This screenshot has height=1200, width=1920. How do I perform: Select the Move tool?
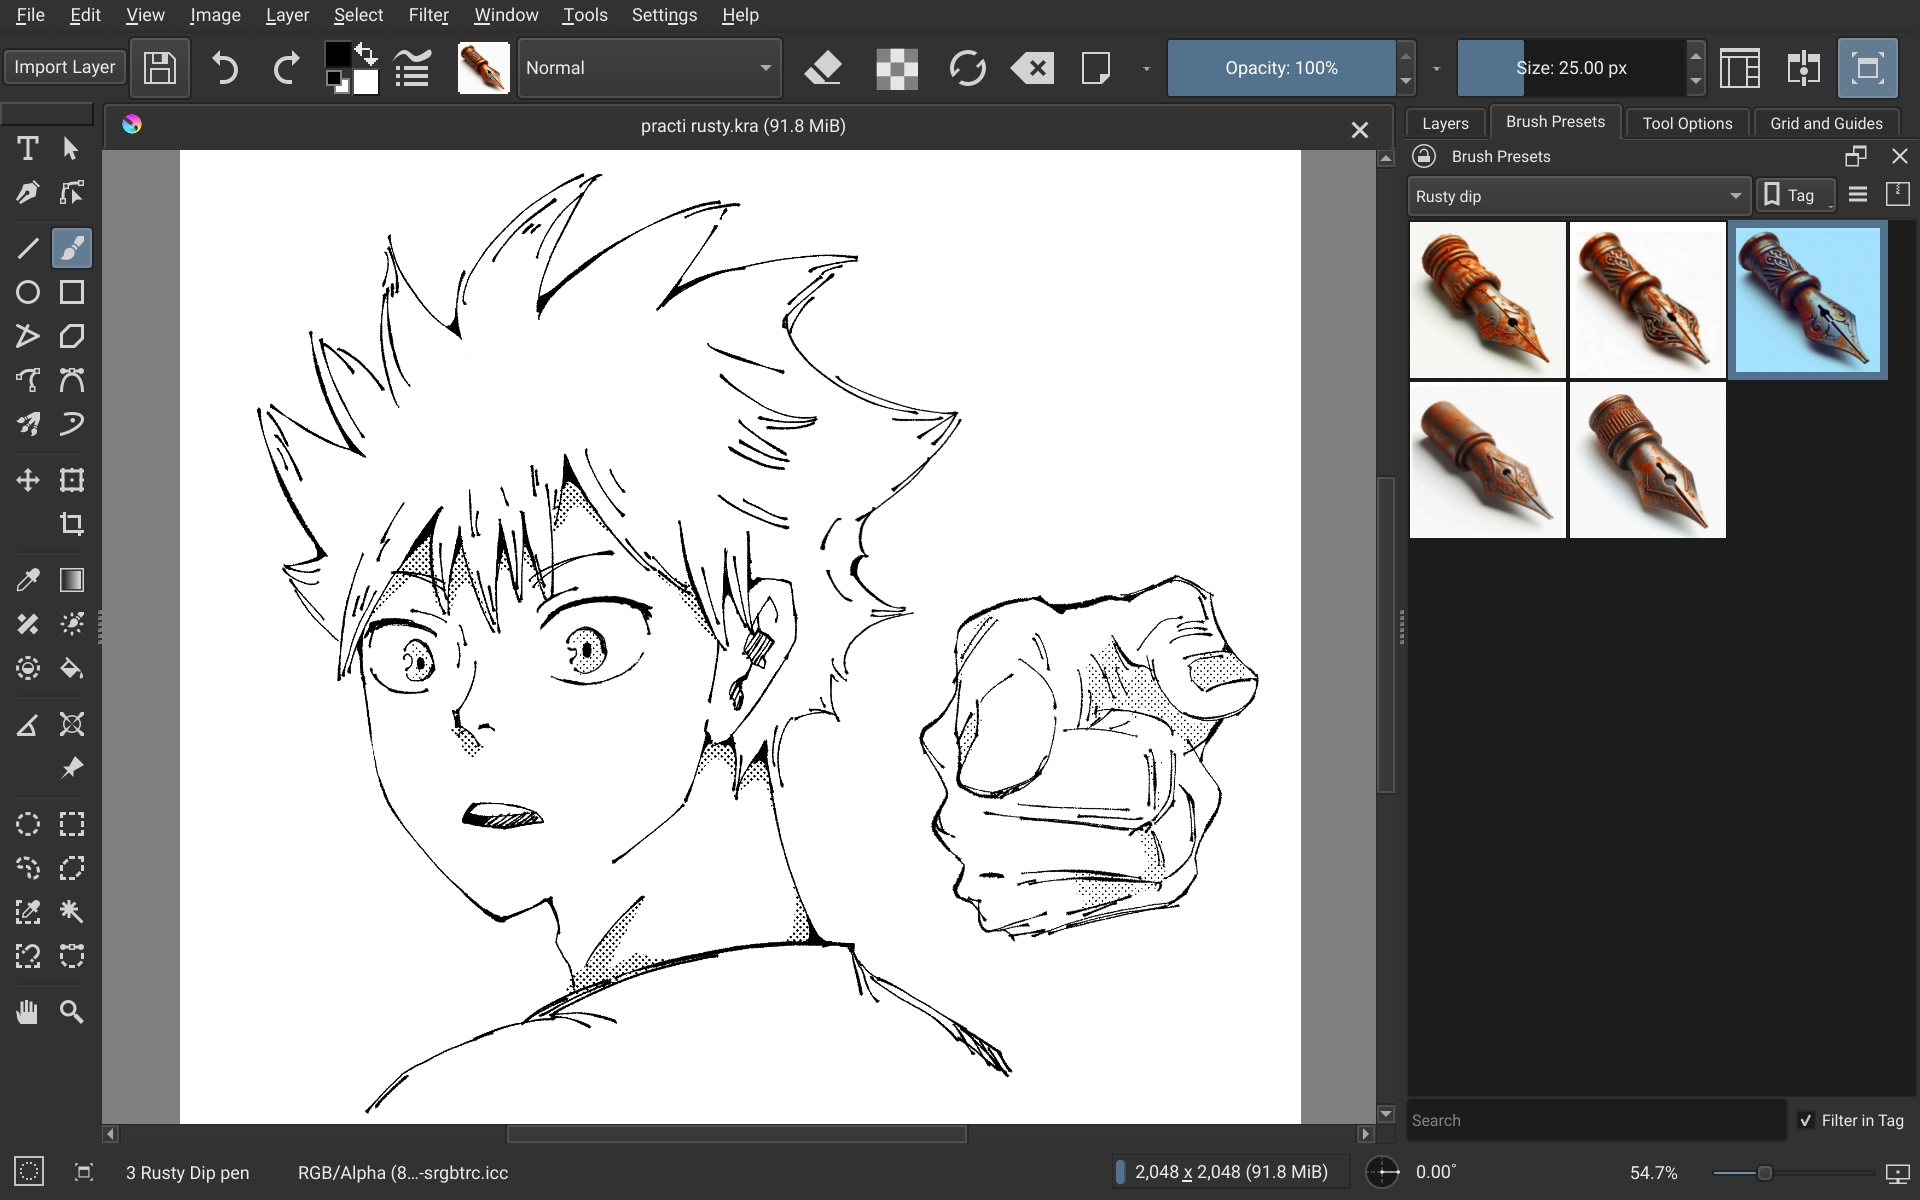27,480
